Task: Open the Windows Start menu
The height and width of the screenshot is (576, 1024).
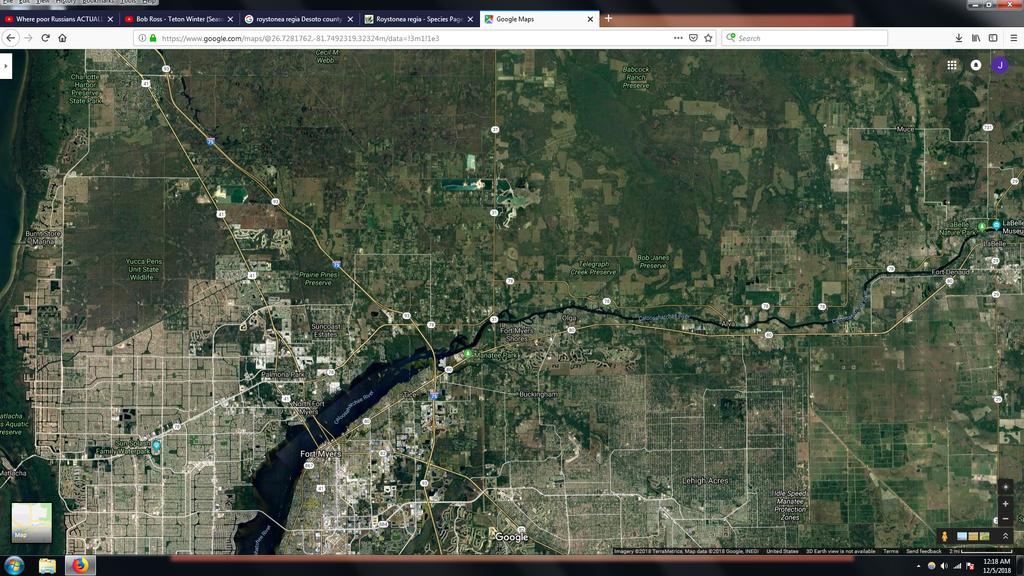Action: [x=14, y=565]
